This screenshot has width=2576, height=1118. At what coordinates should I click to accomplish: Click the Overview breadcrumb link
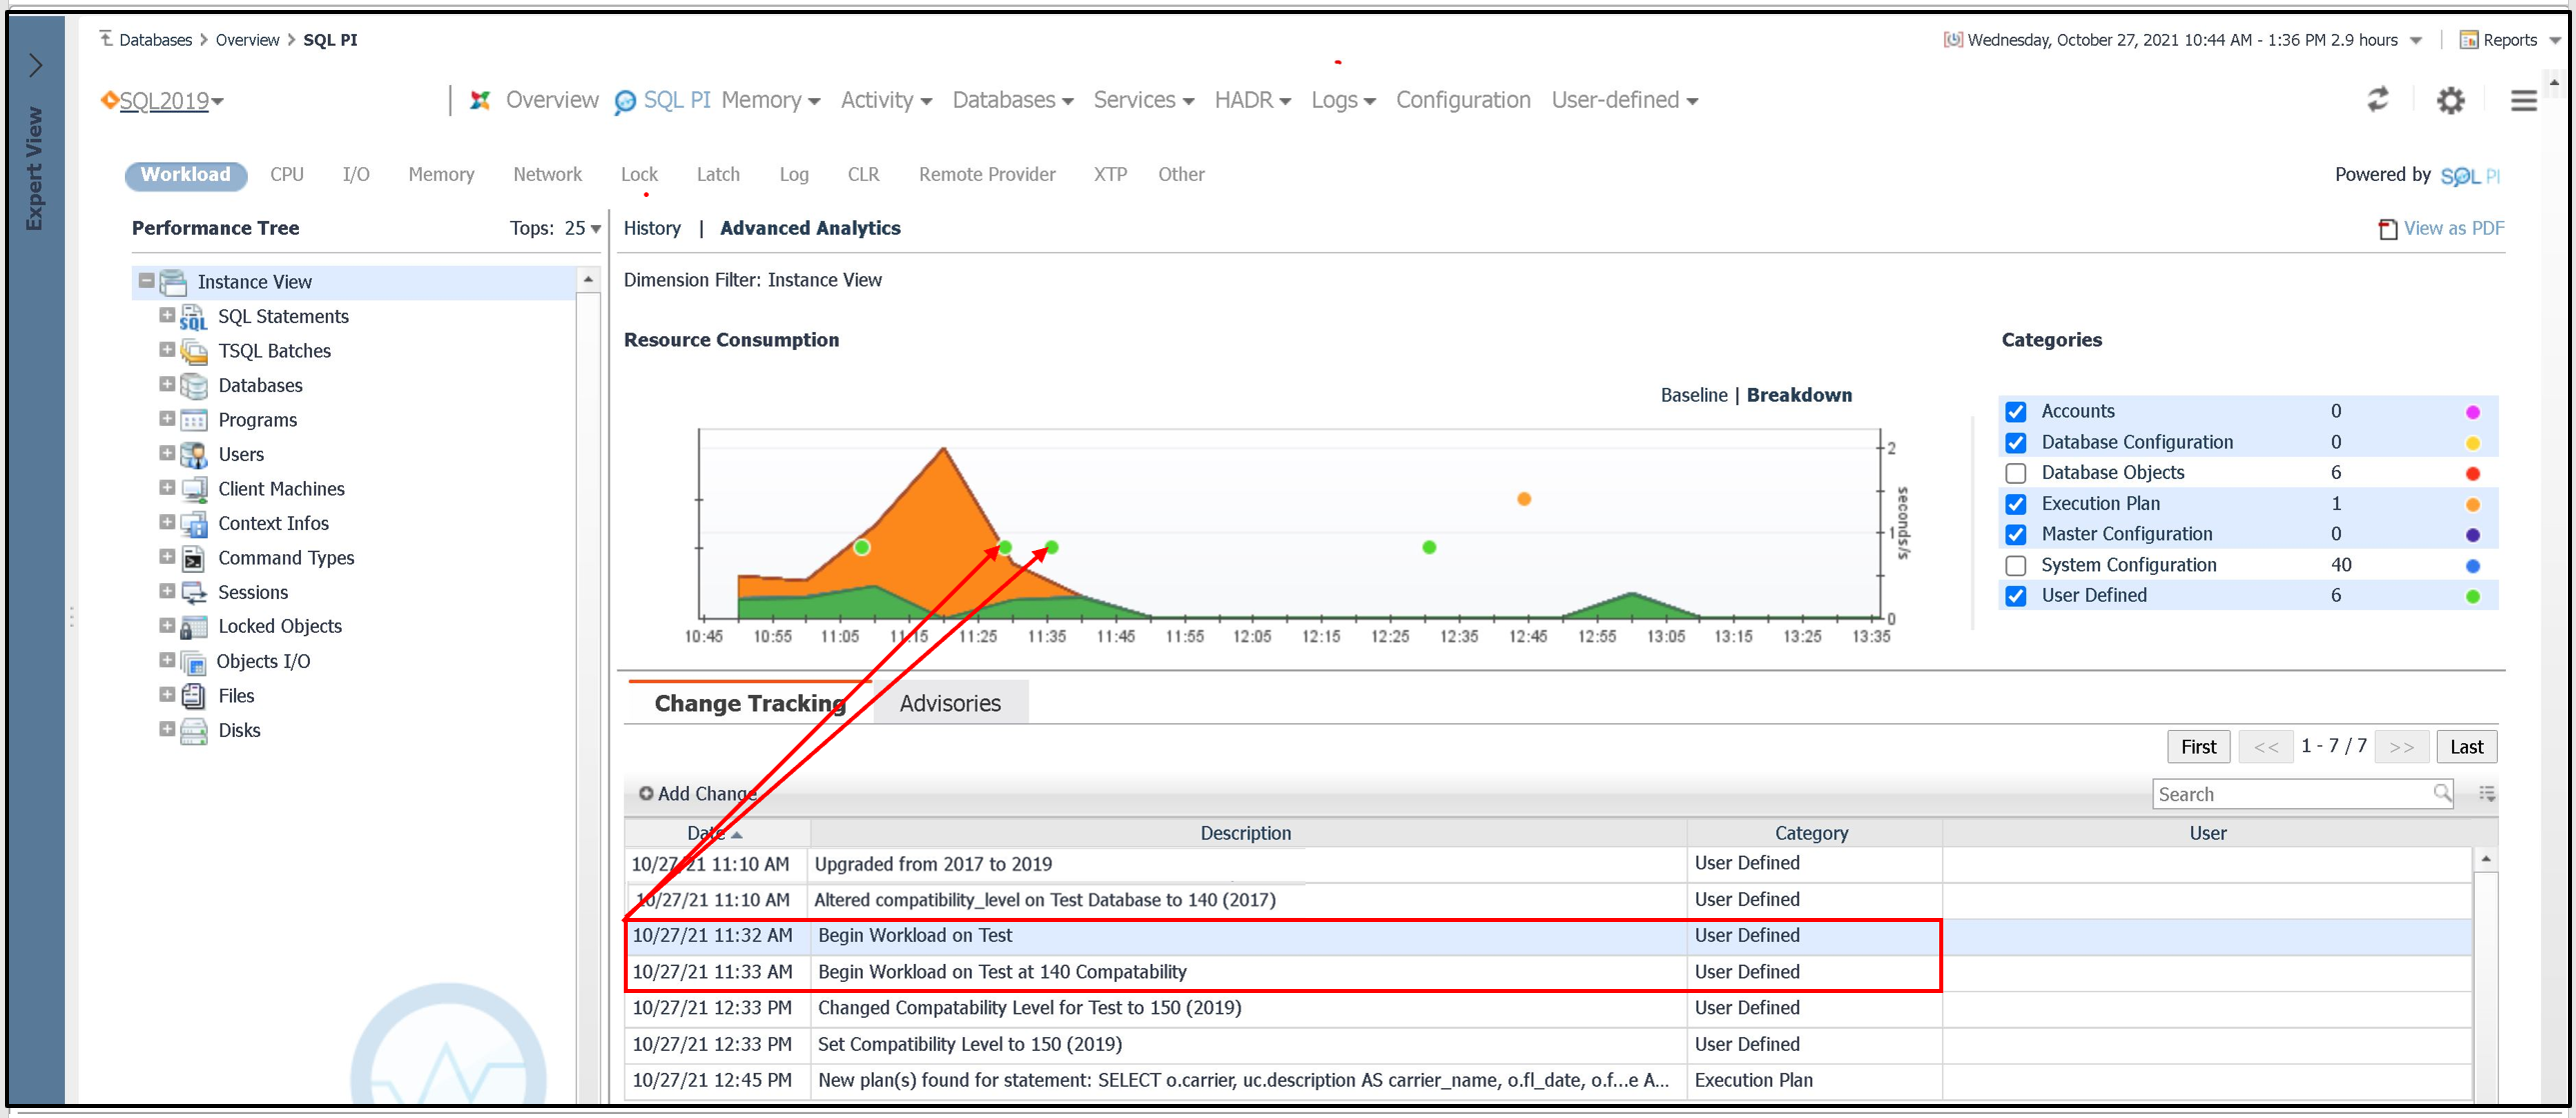point(247,40)
